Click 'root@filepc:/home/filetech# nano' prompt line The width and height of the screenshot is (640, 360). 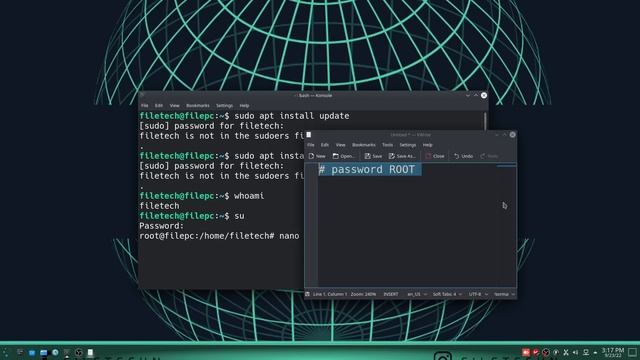pos(219,236)
